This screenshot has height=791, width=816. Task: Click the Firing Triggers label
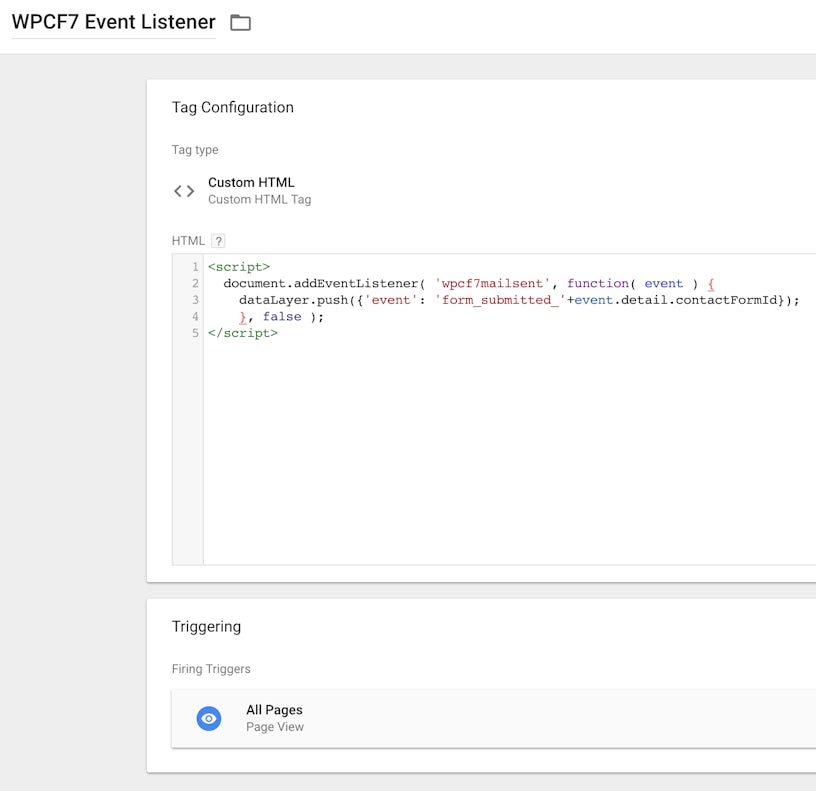pos(211,669)
